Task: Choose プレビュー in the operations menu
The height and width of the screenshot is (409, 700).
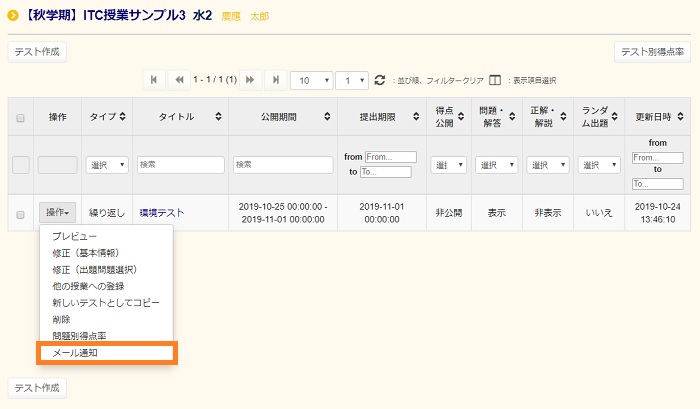Action: [75, 237]
